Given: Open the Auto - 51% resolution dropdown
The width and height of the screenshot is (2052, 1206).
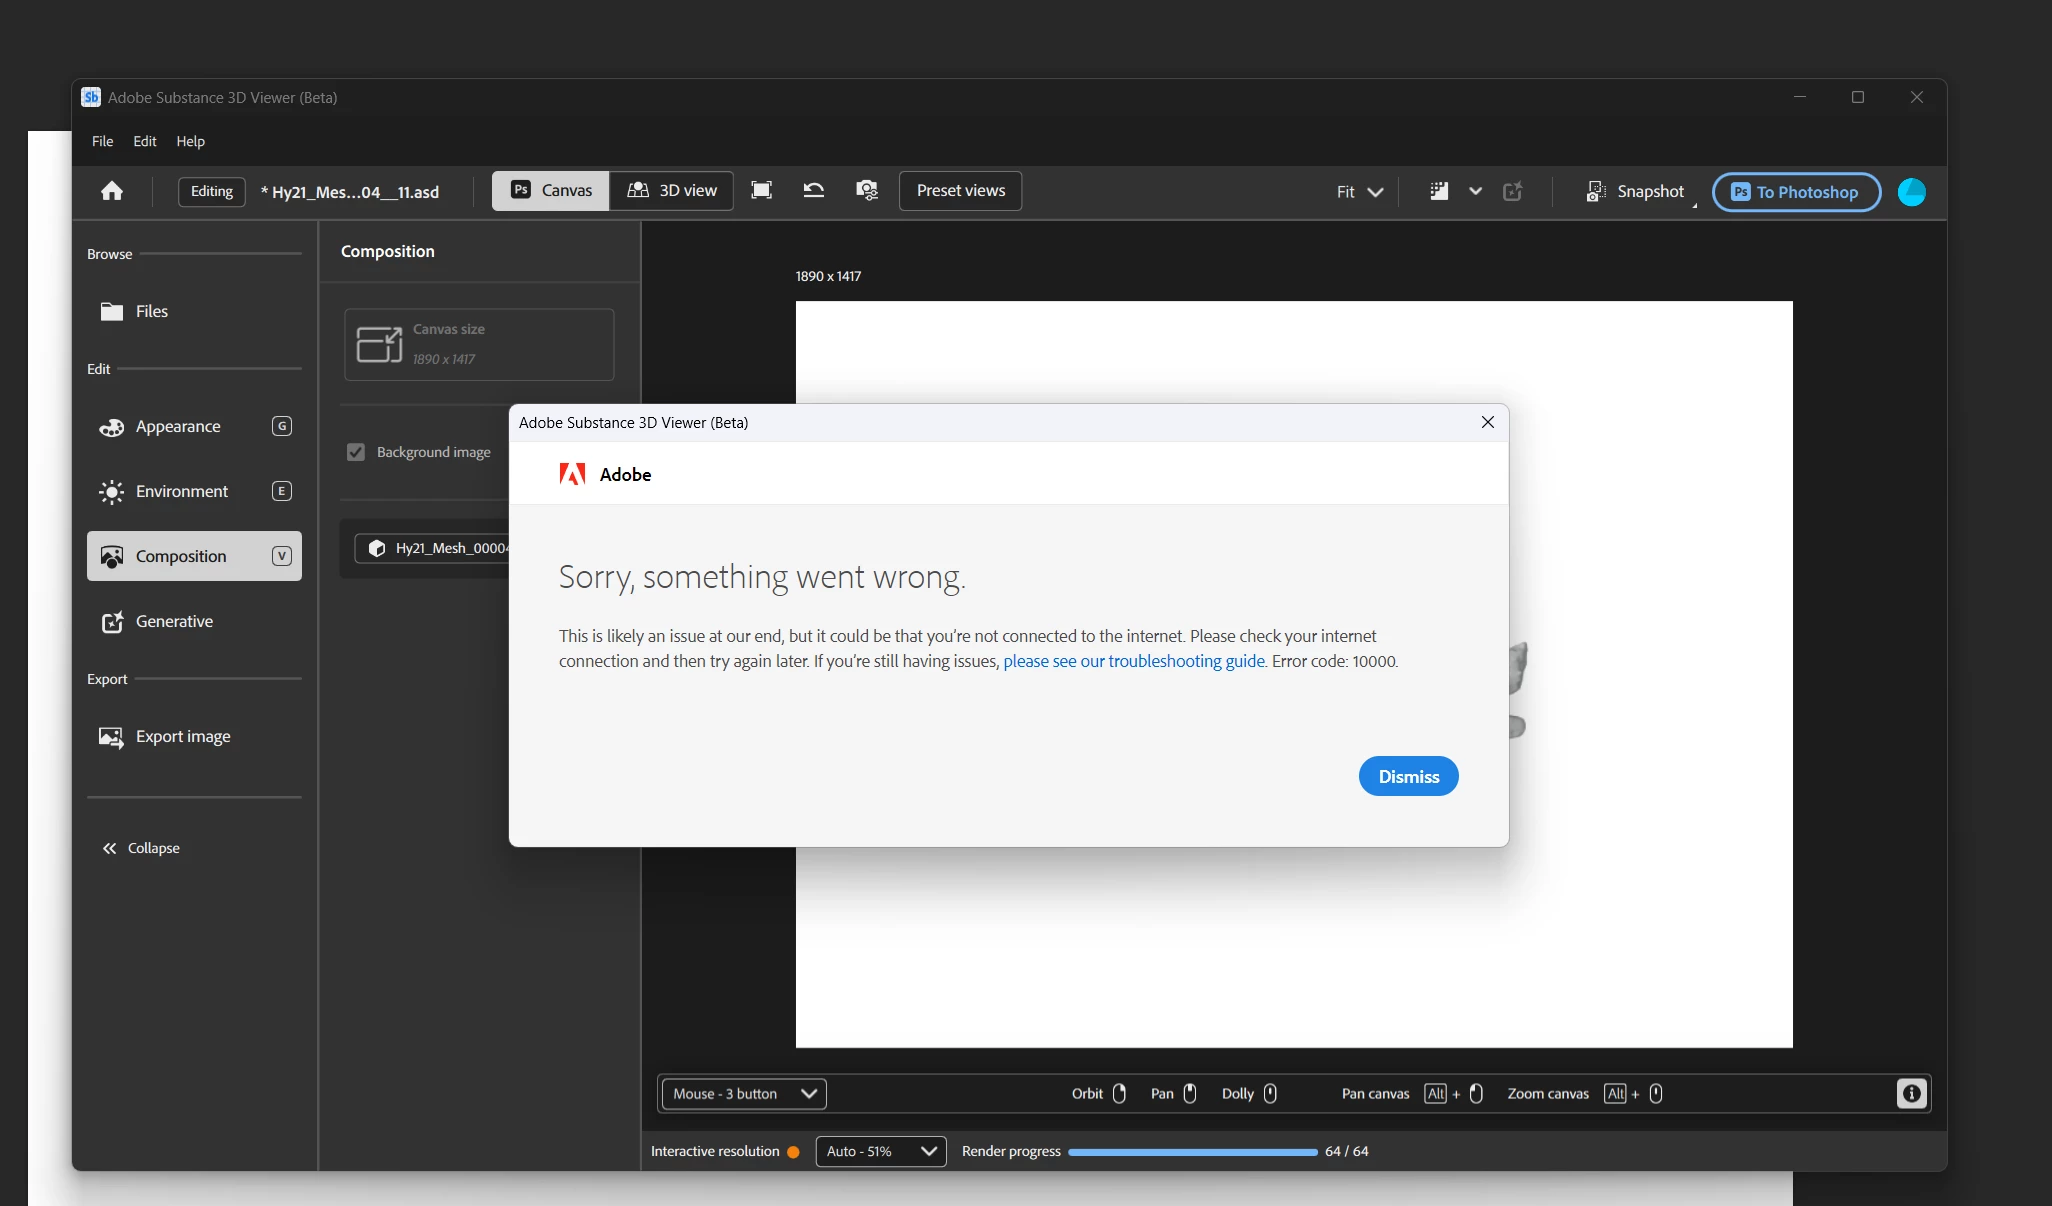Looking at the screenshot, I should tap(880, 1151).
